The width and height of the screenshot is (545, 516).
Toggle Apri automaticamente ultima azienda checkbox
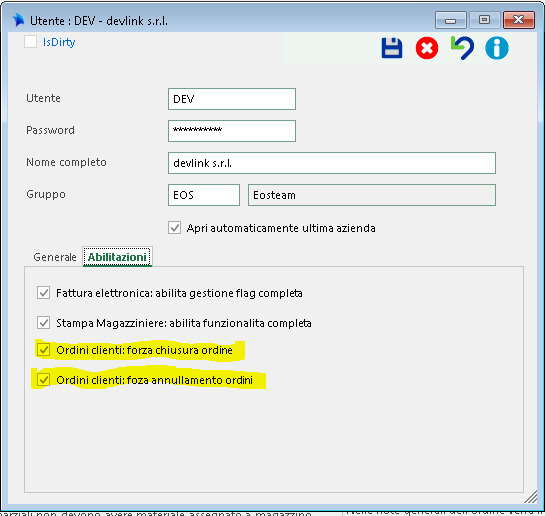[174, 228]
